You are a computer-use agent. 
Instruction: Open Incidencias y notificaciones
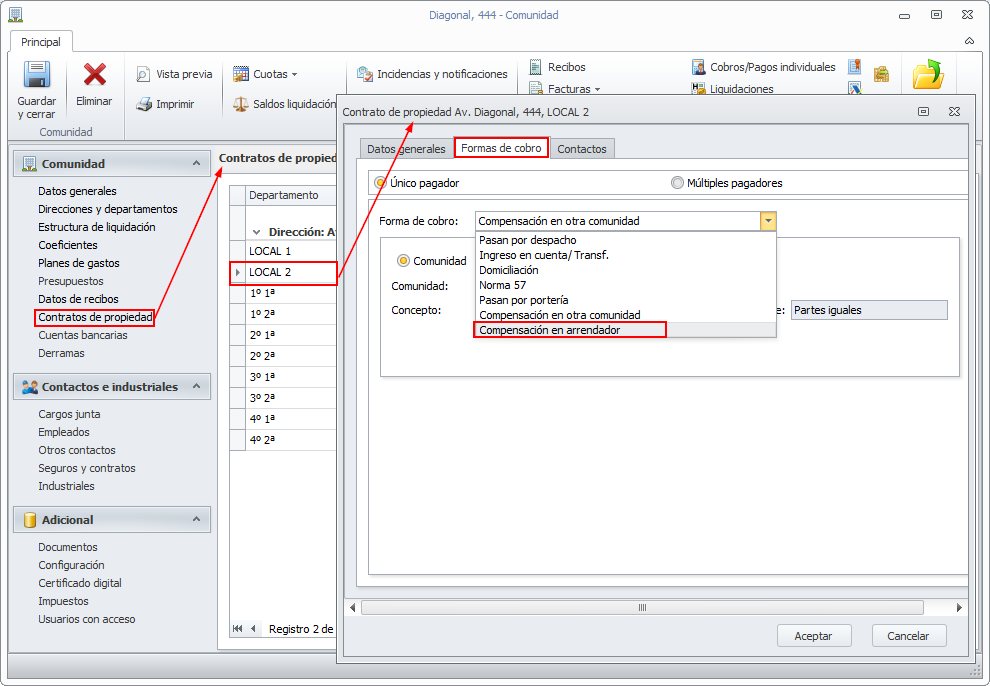432,74
